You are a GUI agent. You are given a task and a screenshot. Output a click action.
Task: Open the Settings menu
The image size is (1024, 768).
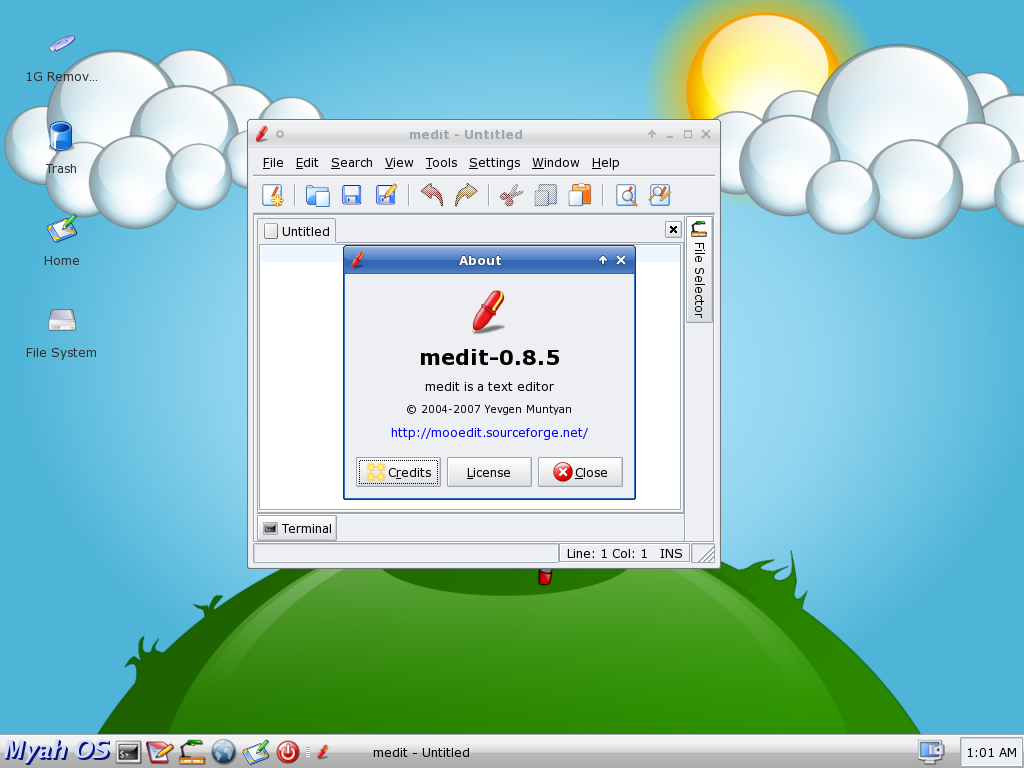tap(494, 163)
